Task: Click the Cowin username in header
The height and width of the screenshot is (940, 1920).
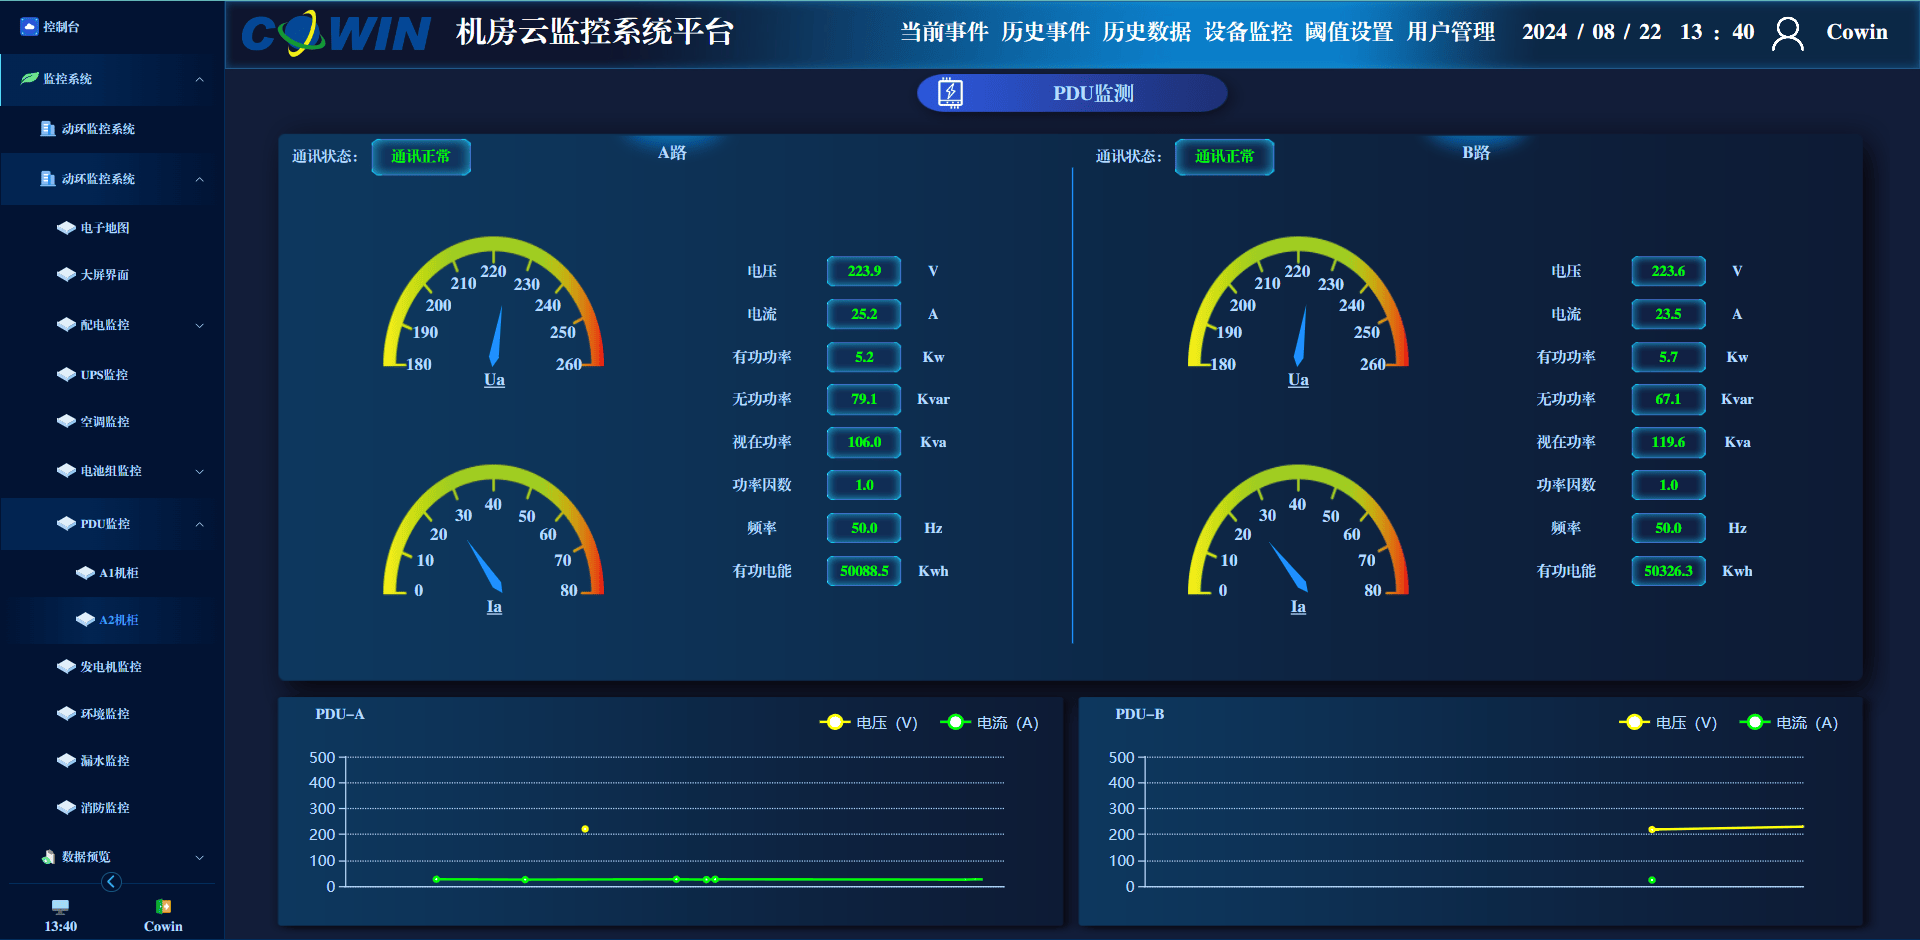Action: point(1857,32)
